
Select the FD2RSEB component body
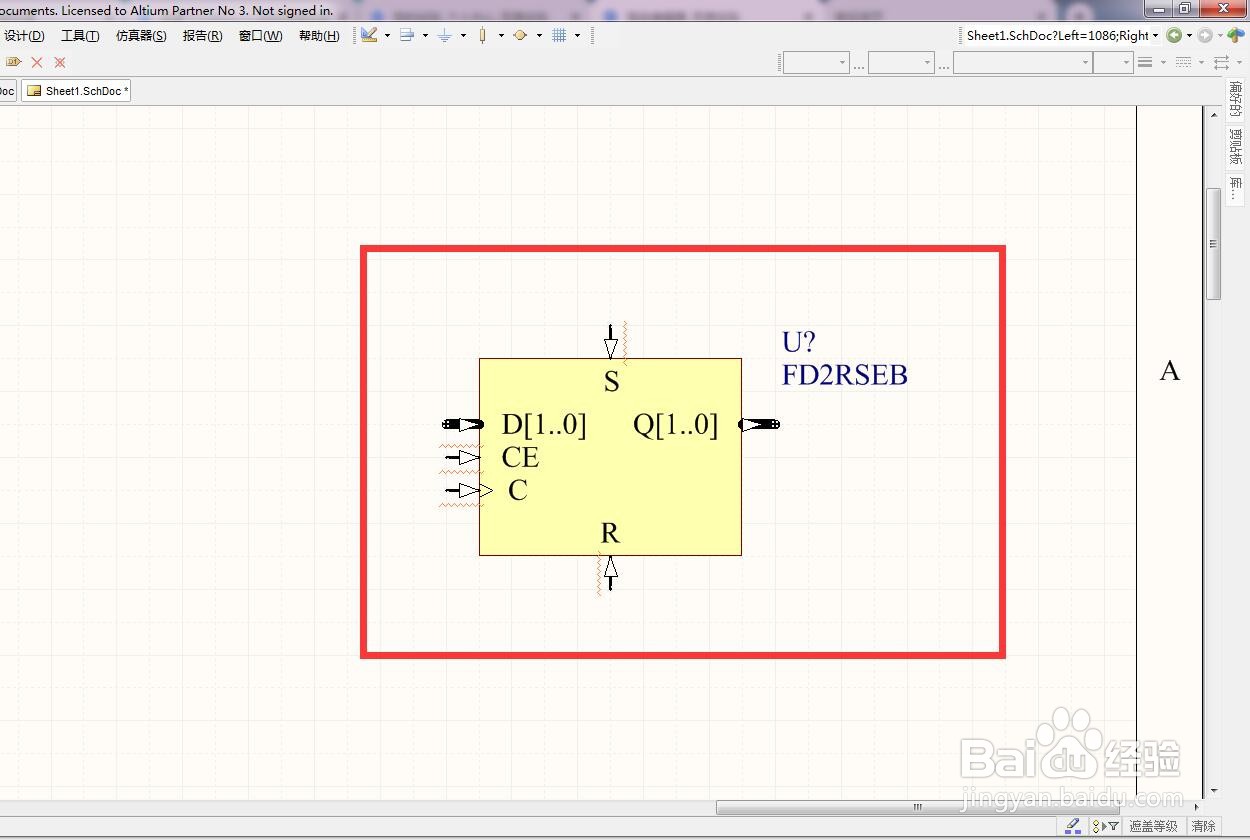point(610,457)
